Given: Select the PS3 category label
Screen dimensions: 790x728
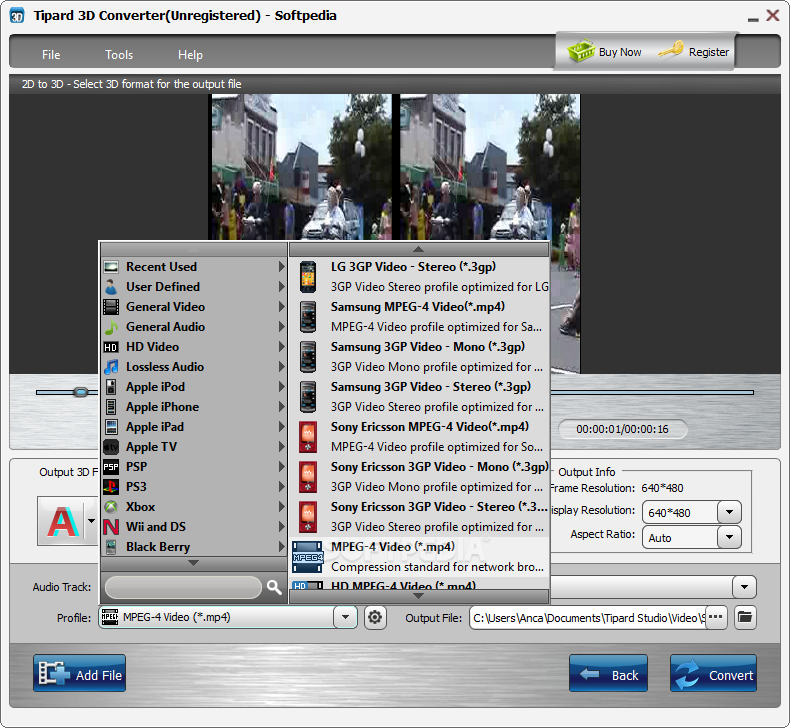Looking at the screenshot, I should coord(136,487).
